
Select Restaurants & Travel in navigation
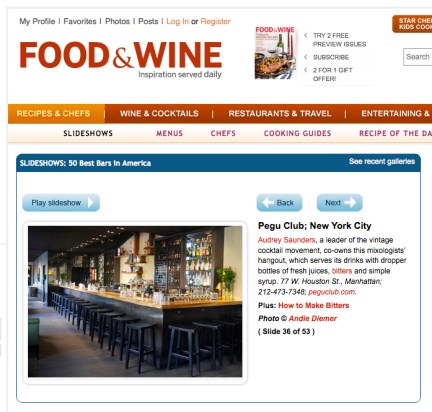pyautogui.click(x=280, y=113)
